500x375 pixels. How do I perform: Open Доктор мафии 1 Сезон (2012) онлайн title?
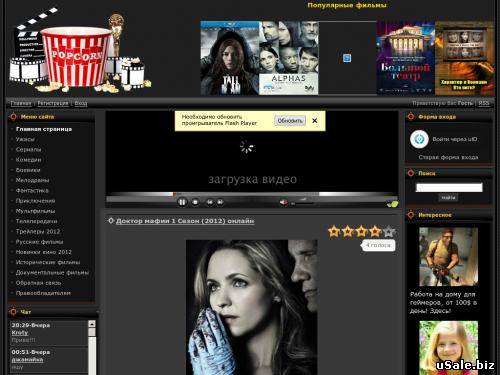click(x=185, y=221)
